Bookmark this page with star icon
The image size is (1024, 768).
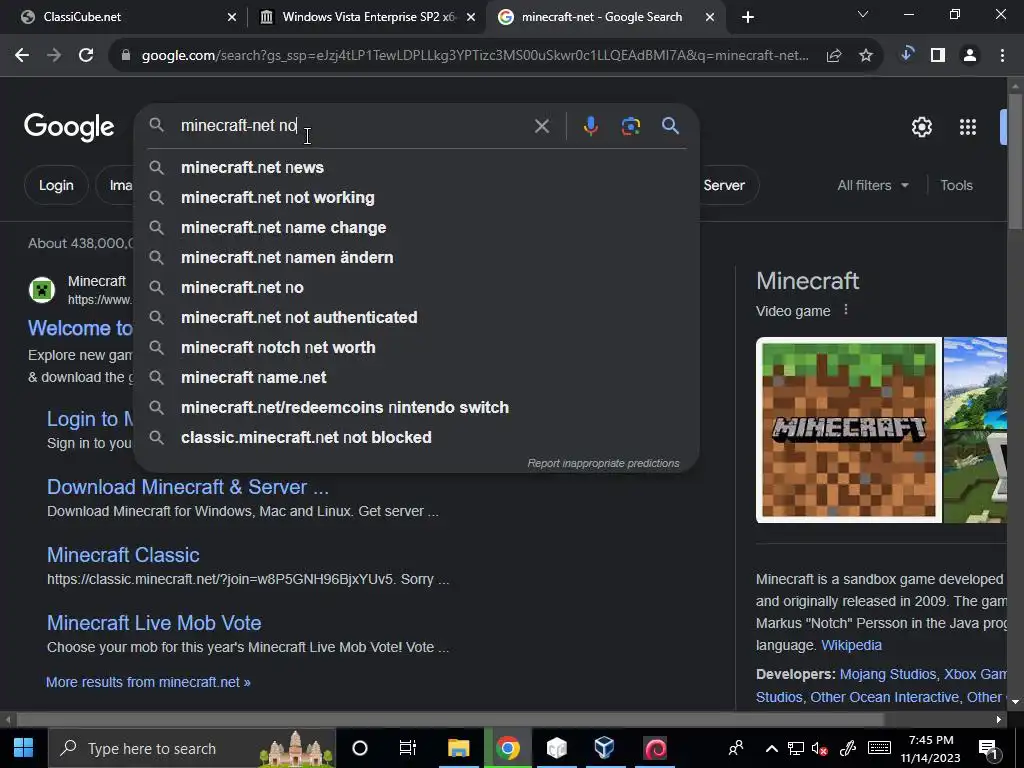tap(865, 56)
